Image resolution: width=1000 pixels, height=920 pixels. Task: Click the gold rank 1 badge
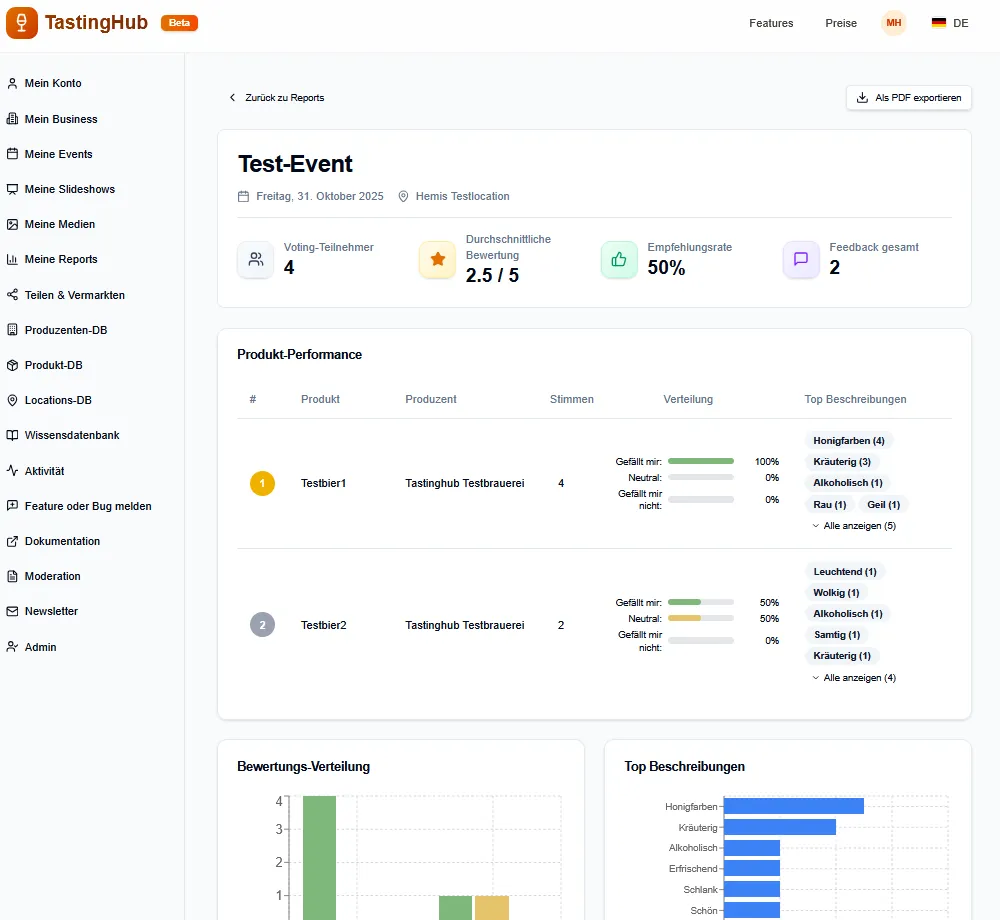pos(262,484)
